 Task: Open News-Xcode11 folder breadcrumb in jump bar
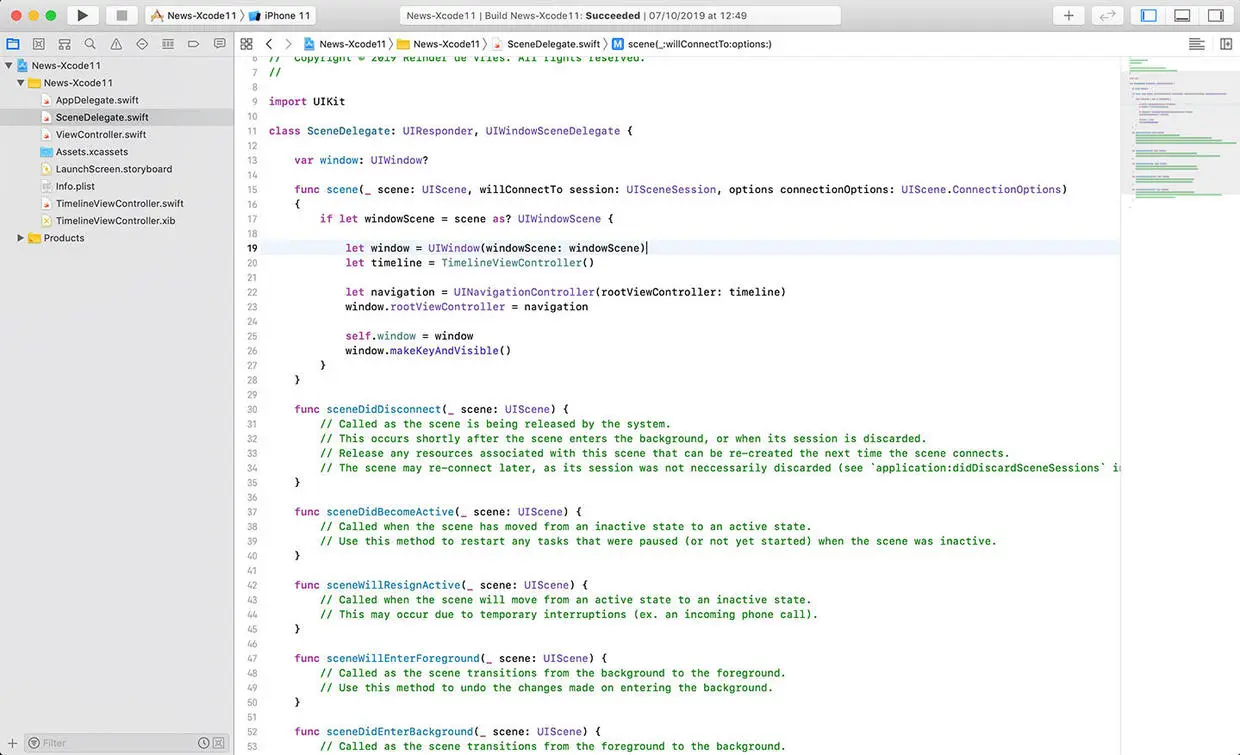[x=438, y=44]
